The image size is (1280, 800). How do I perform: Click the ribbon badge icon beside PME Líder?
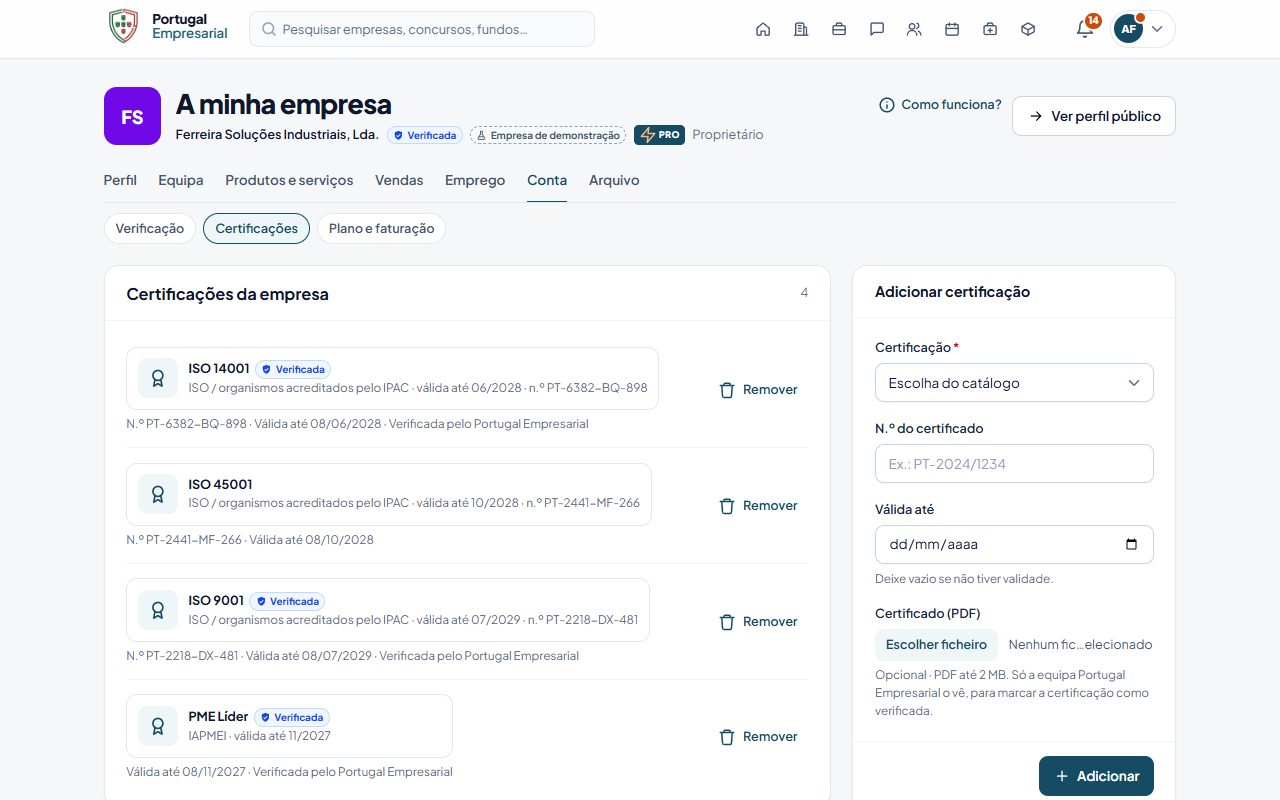[157, 726]
